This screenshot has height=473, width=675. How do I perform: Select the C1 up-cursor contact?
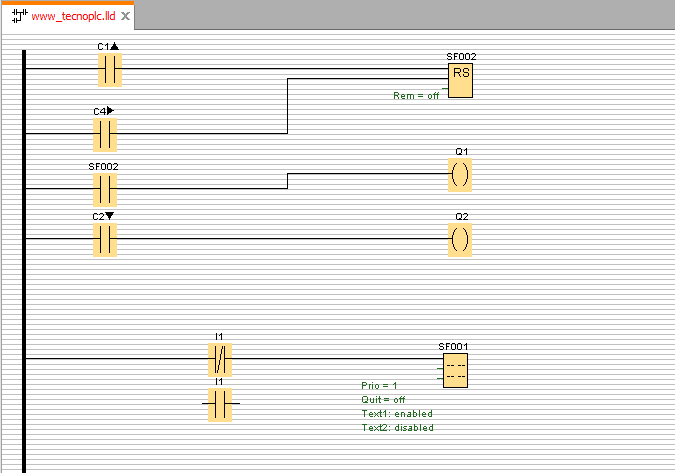coord(110,70)
